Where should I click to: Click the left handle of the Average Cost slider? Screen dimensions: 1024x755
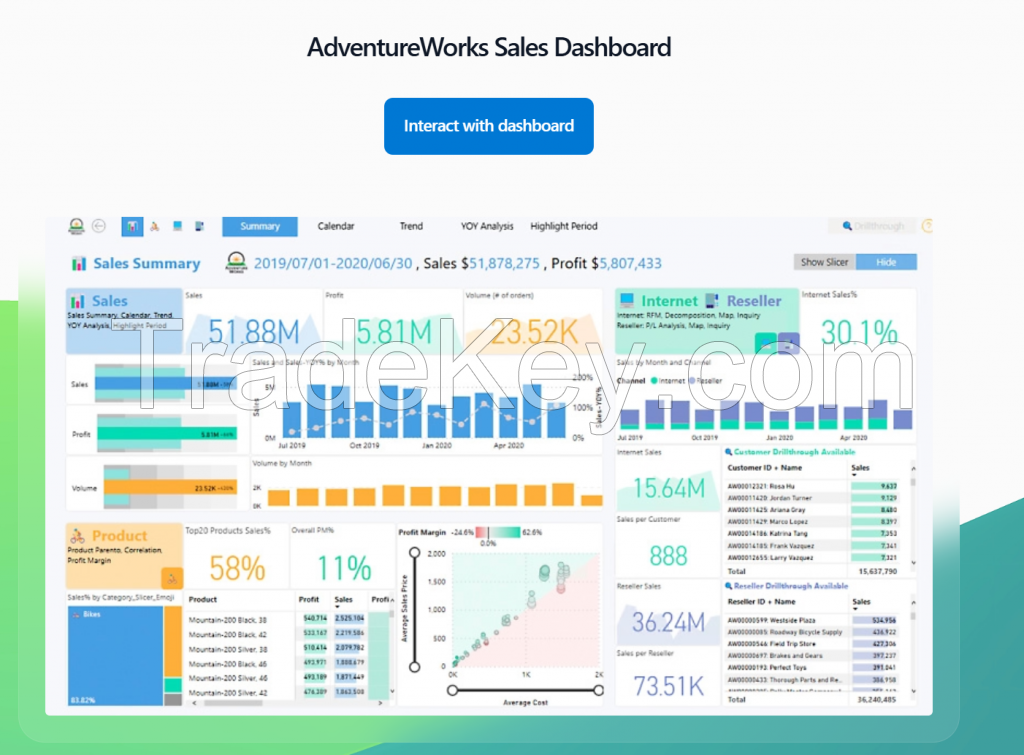[452, 690]
